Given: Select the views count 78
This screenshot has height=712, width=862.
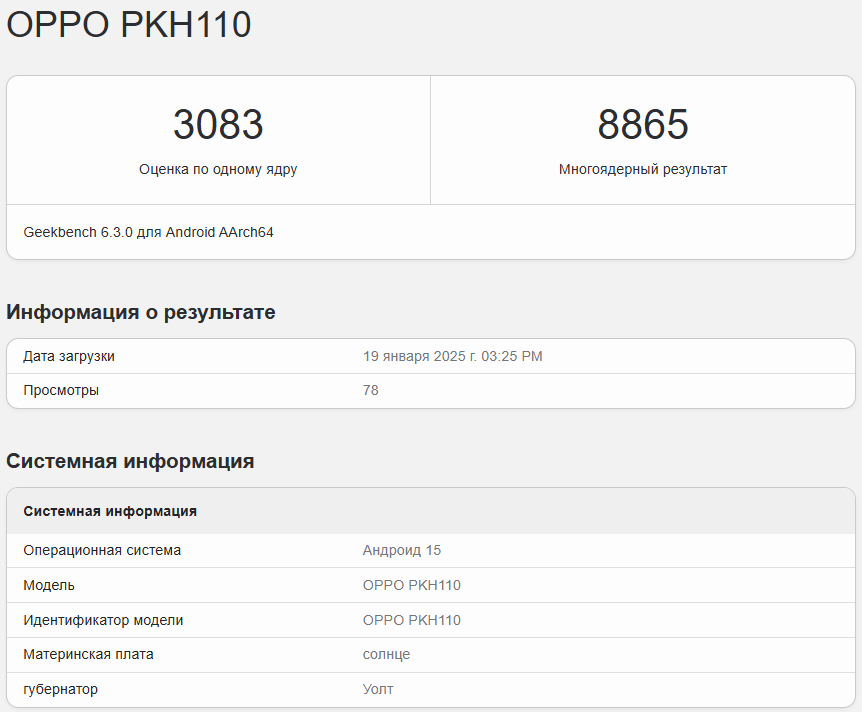Looking at the screenshot, I should pyautogui.click(x=371, y=390).
